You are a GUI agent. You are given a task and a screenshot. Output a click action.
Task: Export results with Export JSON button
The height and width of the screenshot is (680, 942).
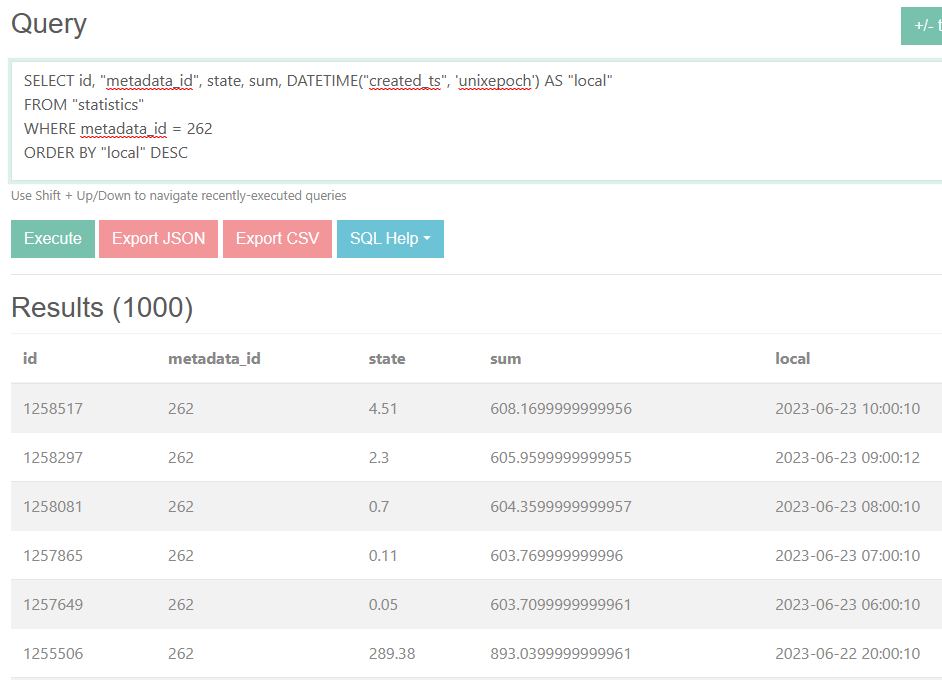point(159,238)
